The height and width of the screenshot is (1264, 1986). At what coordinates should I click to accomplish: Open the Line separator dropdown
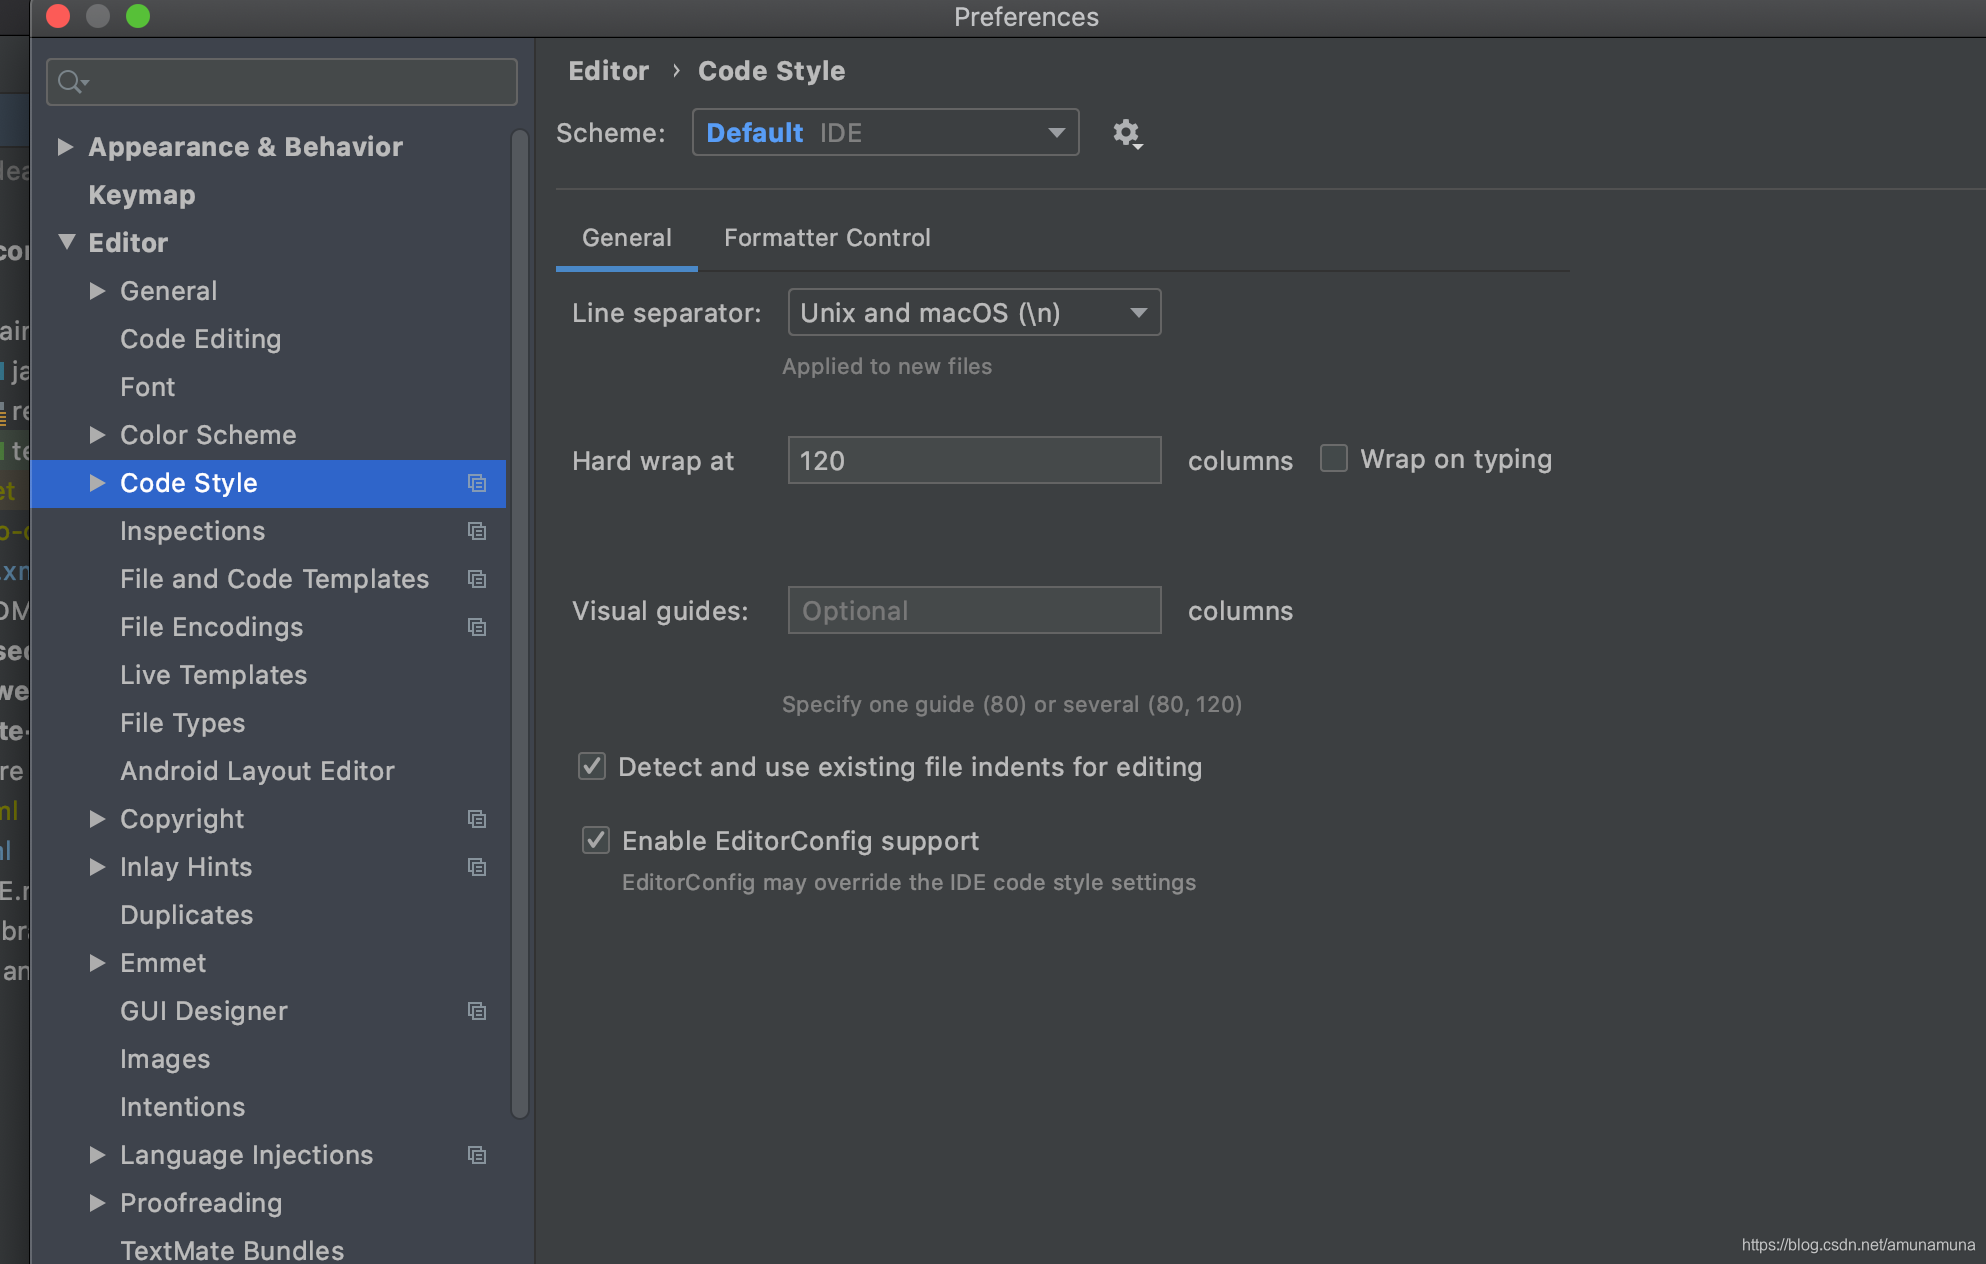(x=974, y=312)
